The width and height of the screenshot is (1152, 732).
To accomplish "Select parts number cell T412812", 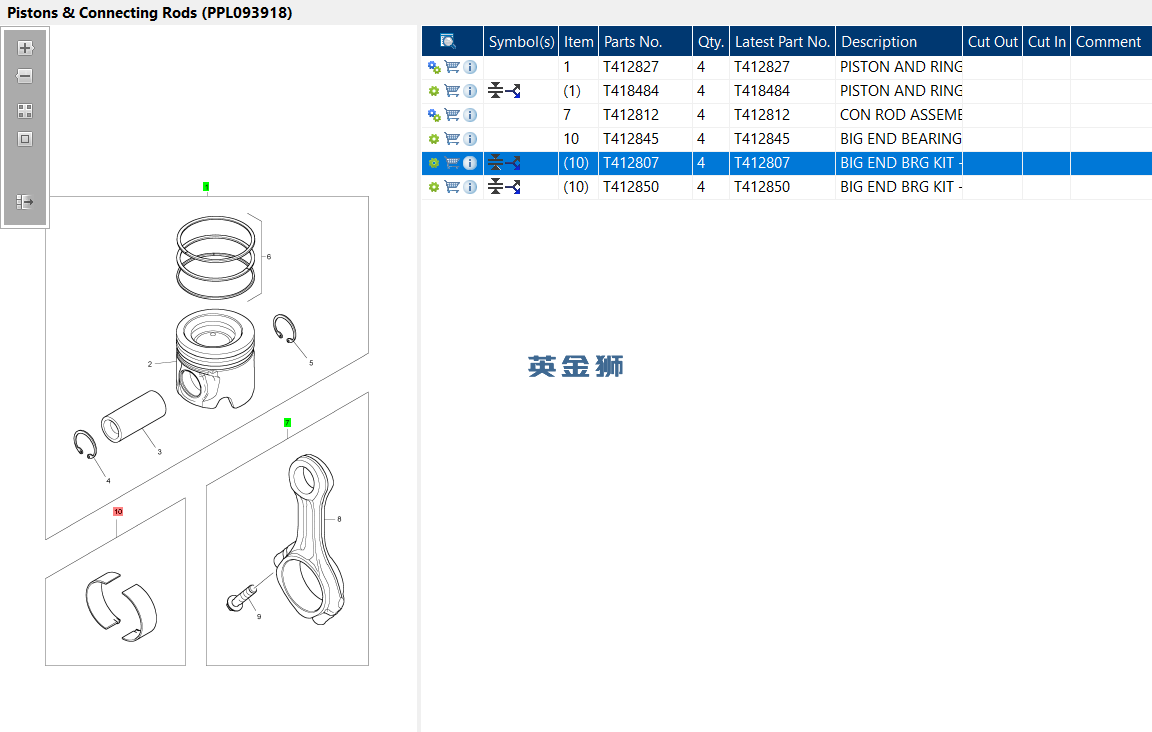I will (645, 115).
